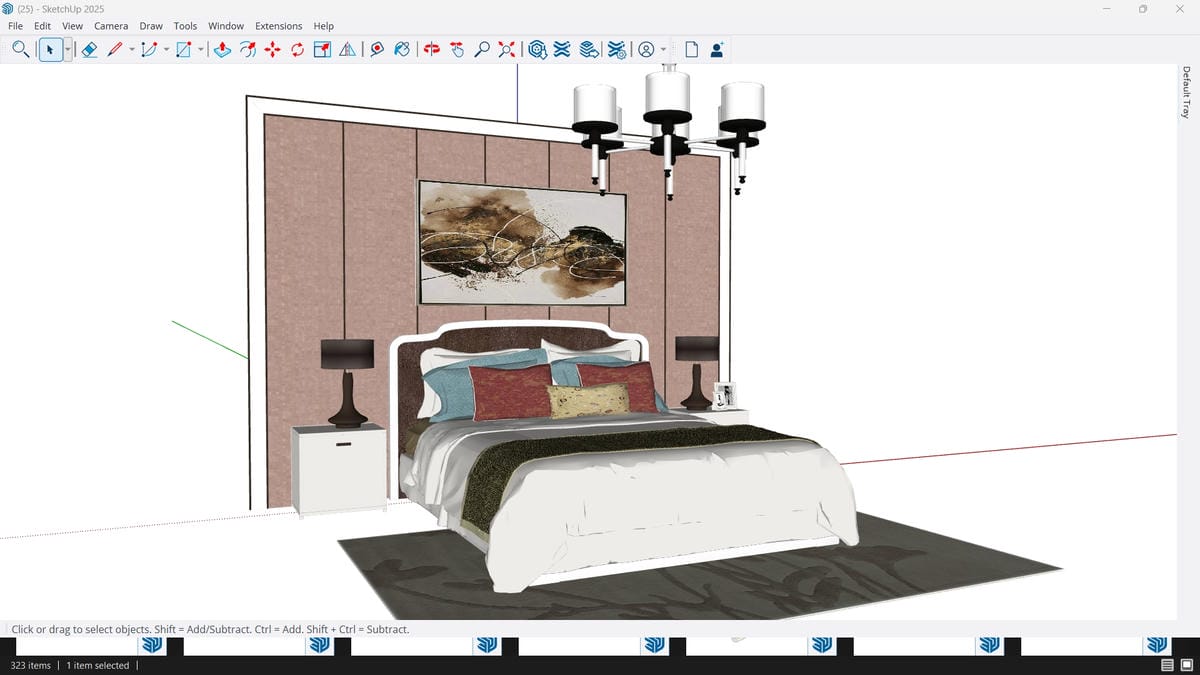The height and width of the screenshot is (675, 1200).
Task: Click the abstract painting above the bed
Action: pos(522,243)
